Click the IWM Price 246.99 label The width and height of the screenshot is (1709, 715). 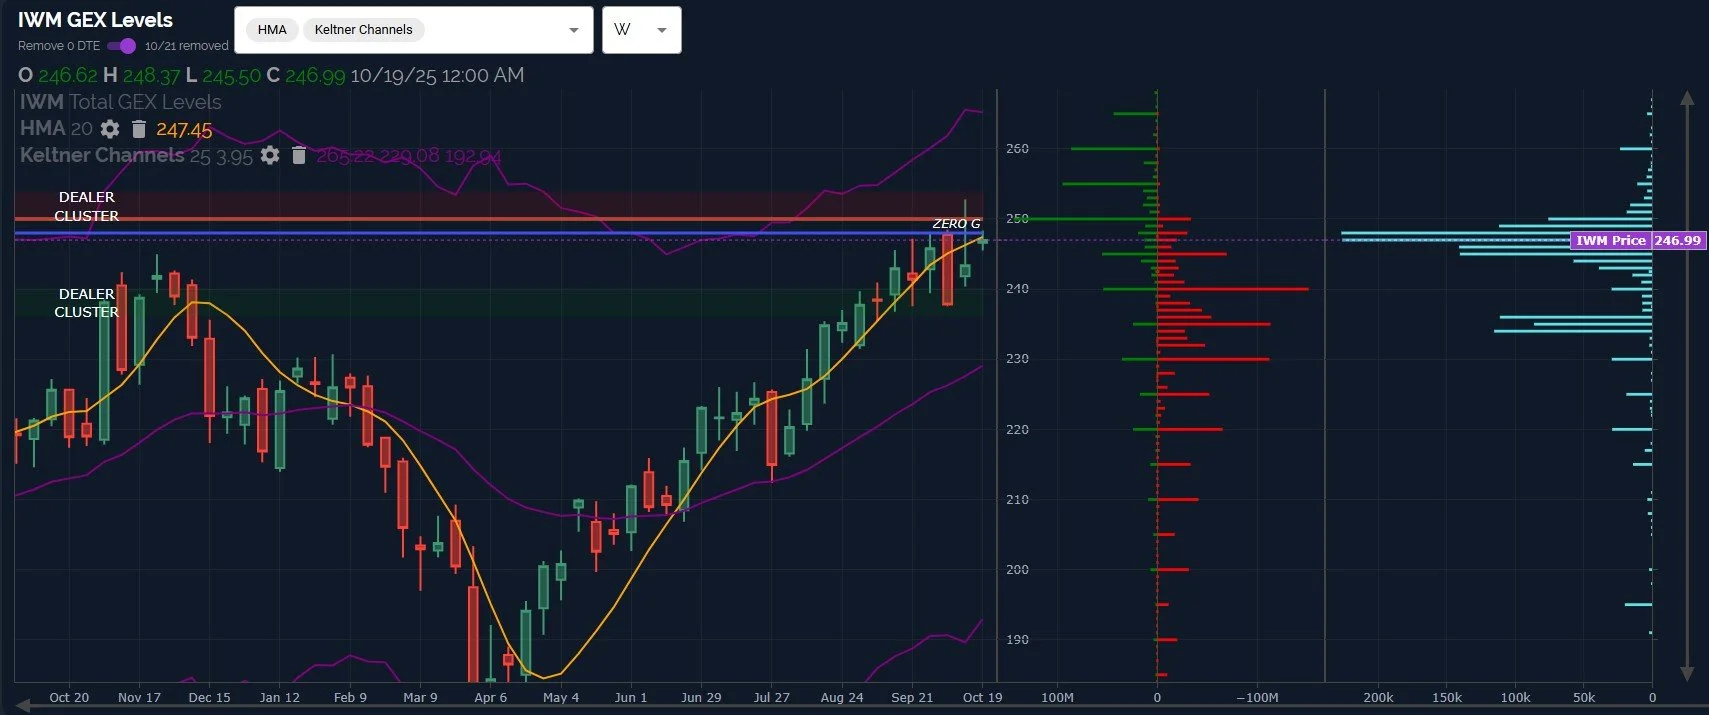click(x=1638, y=240)
